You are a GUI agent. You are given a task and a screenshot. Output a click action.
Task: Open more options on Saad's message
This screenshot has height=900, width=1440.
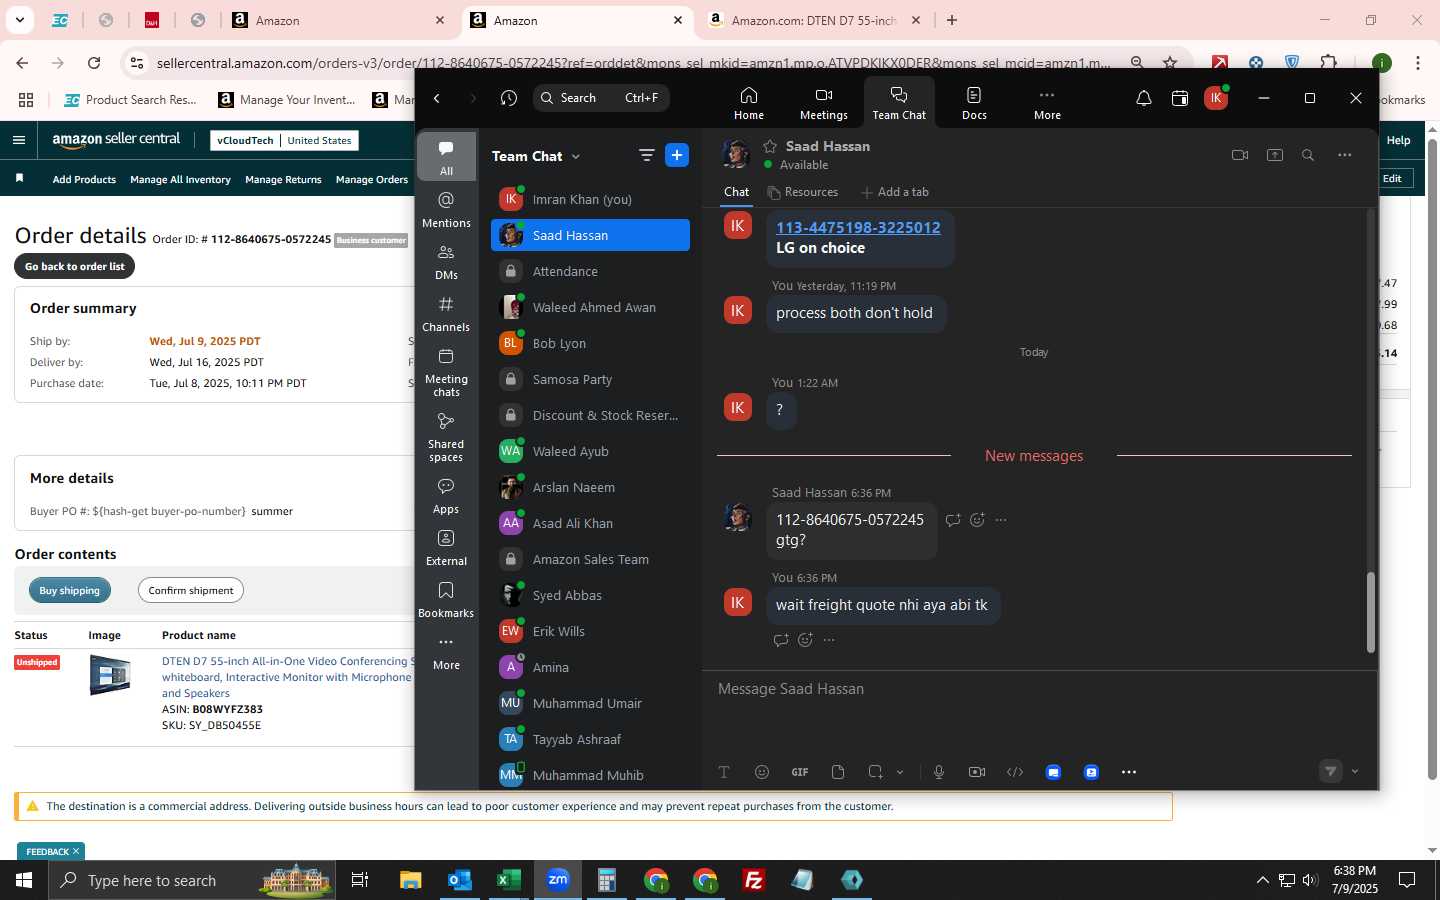coord(1001,520)
